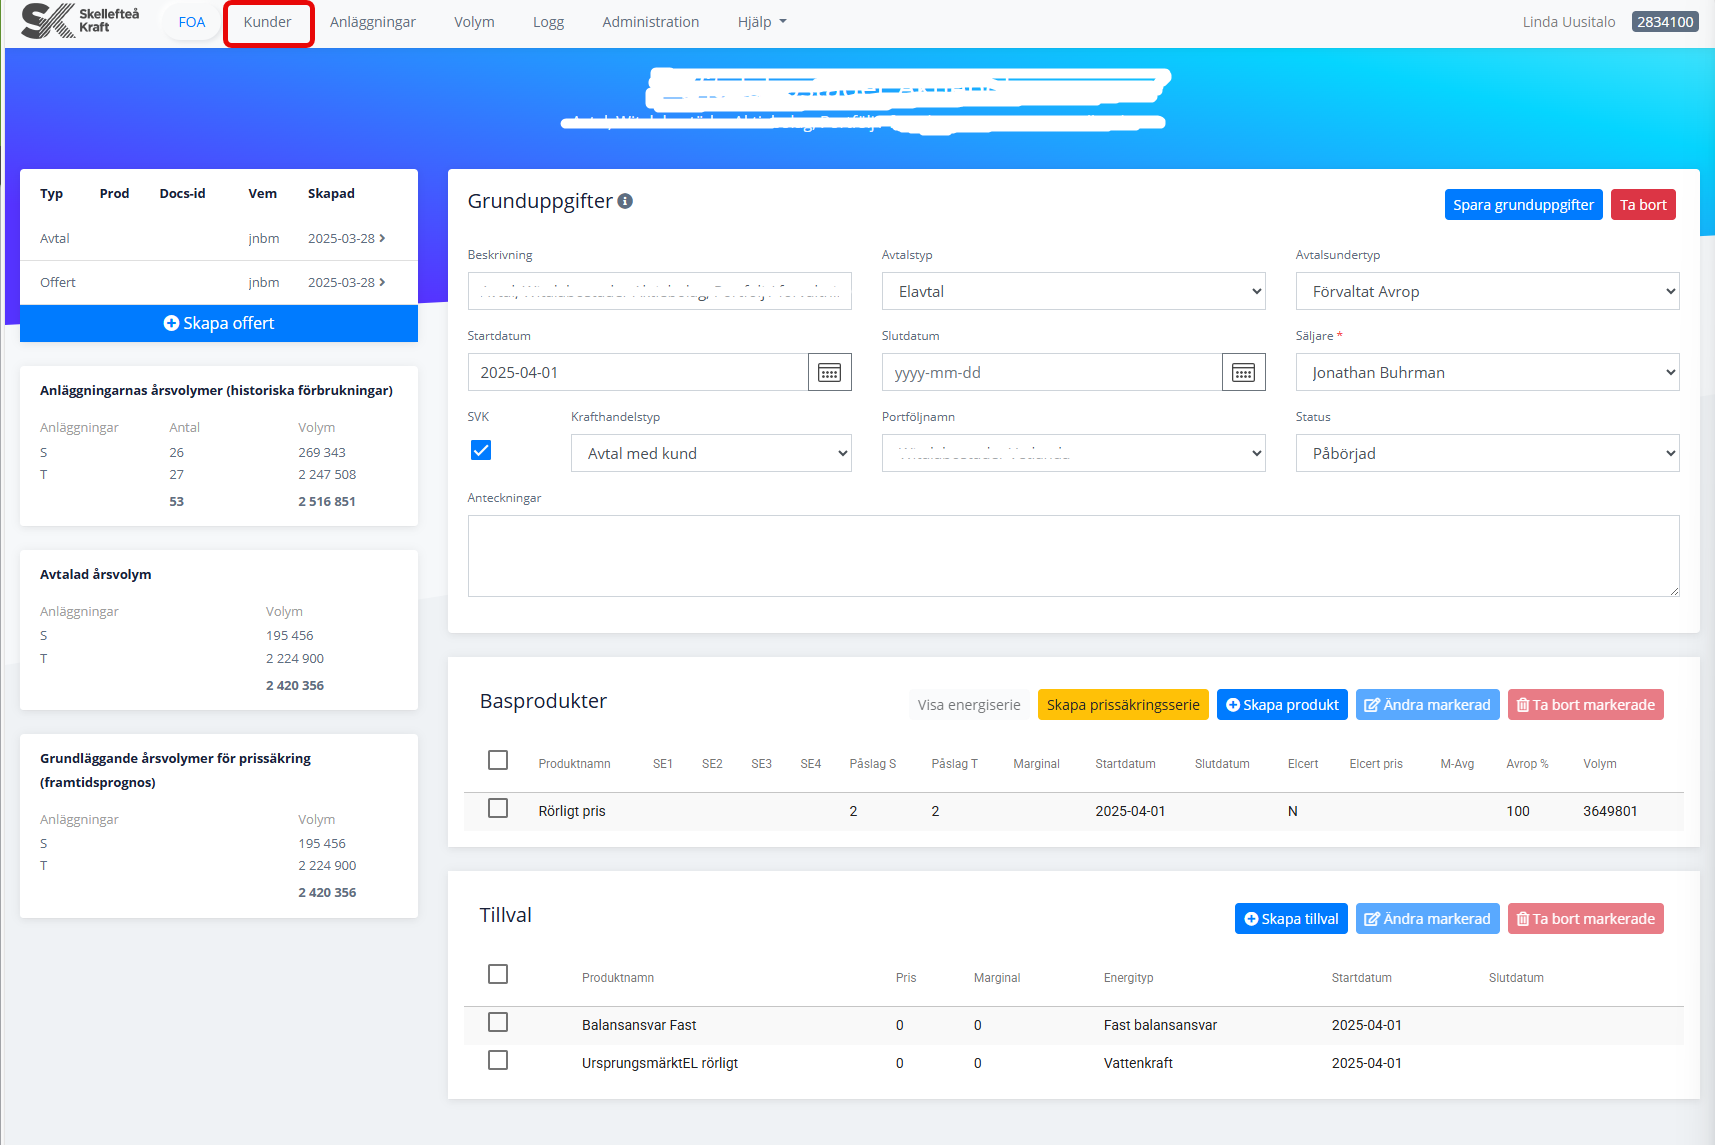Open the Avtalstyp dropdown

tap(1072, 292)
